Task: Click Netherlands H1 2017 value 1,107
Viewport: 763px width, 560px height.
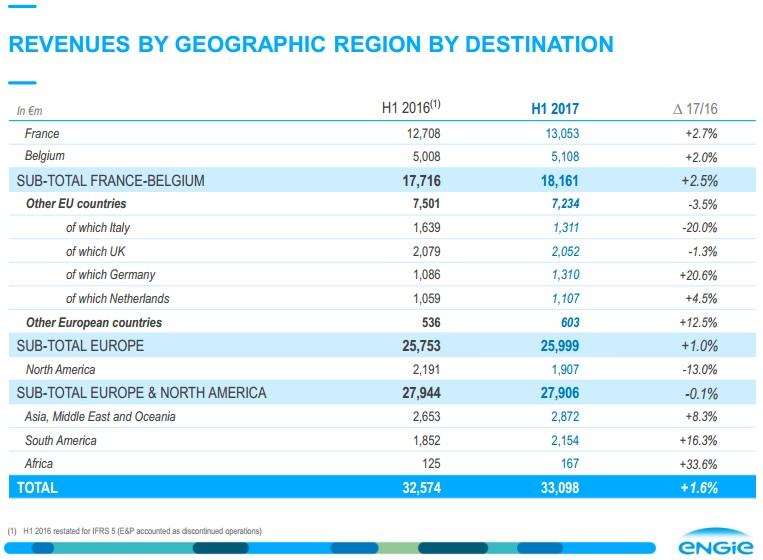Action: 565,298
